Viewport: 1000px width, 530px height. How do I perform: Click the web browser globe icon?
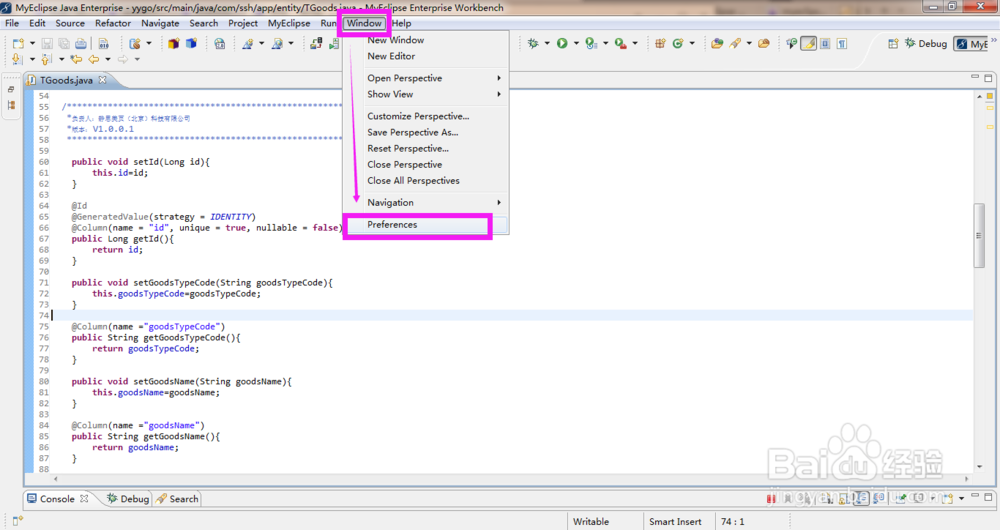coord(219,43)
